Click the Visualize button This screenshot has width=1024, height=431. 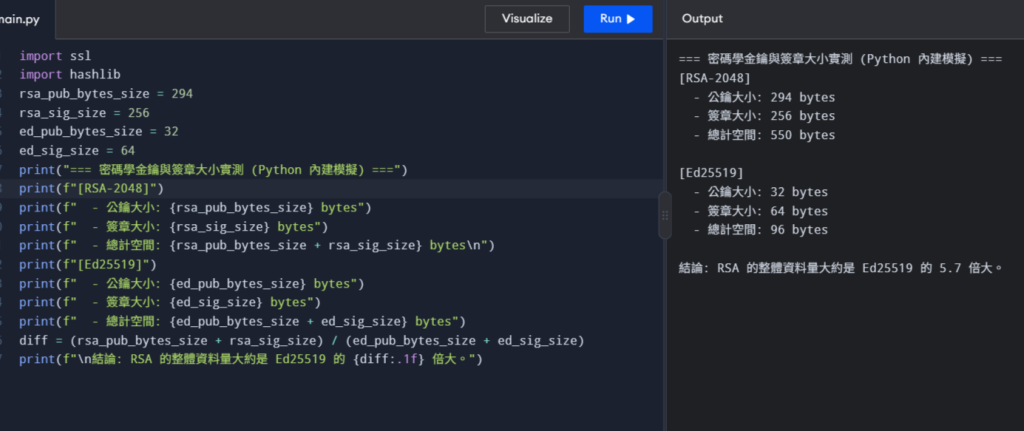click(527, 19)
